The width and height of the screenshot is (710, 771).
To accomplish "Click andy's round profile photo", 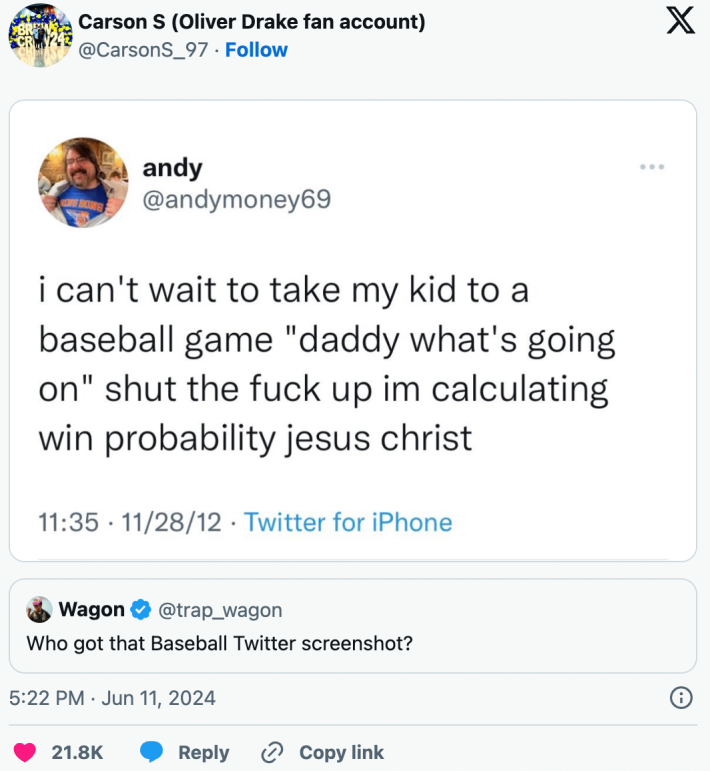I will pyautogui.click(x=83, y=183).
